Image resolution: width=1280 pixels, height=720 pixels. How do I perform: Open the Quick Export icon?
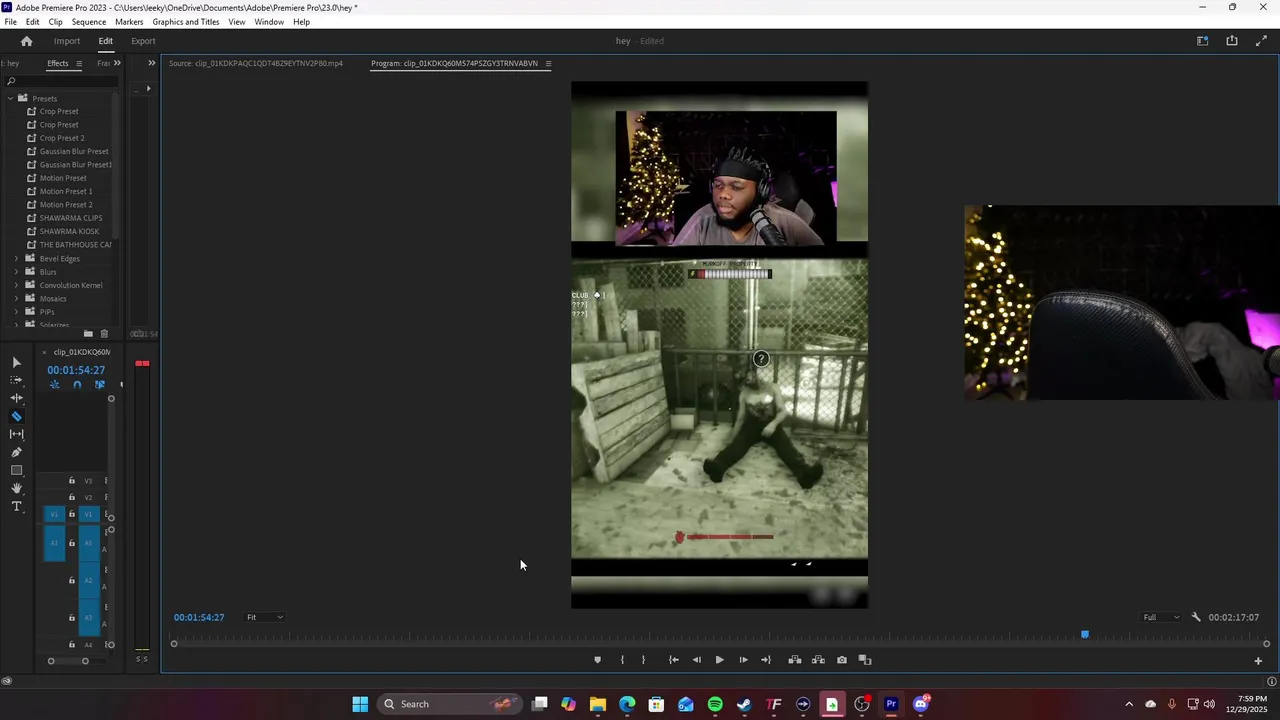(x=1232, y=41)
